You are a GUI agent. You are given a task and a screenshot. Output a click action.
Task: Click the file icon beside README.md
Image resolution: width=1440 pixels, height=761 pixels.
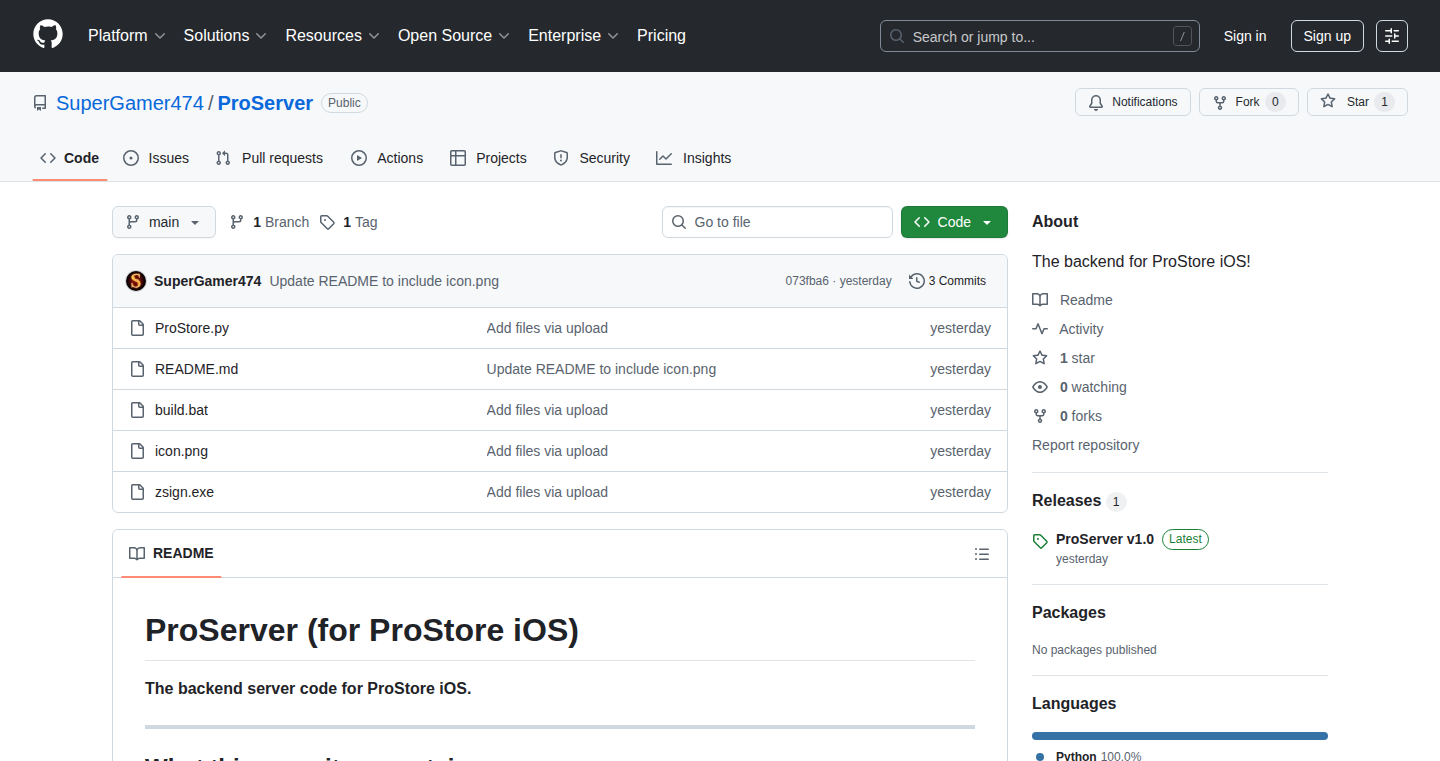click(137, 369)
